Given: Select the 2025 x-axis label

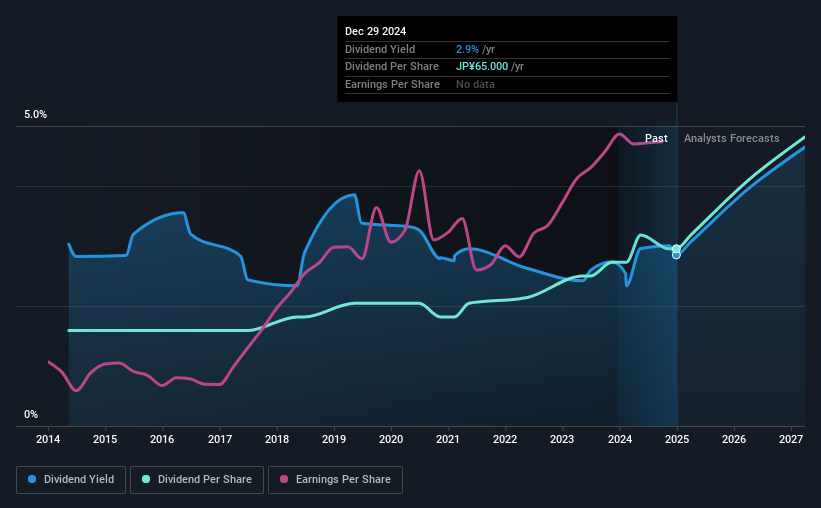Looking at the screenshot, I should point(677,439).
